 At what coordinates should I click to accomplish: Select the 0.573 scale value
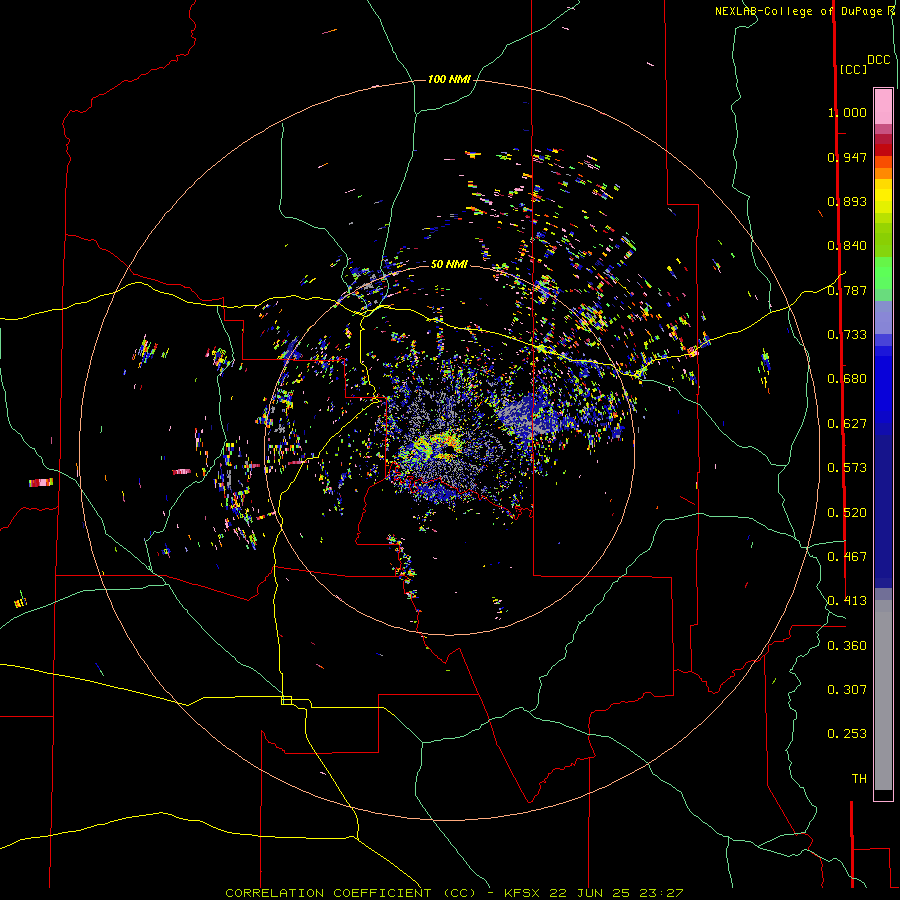tap(847, 468)
